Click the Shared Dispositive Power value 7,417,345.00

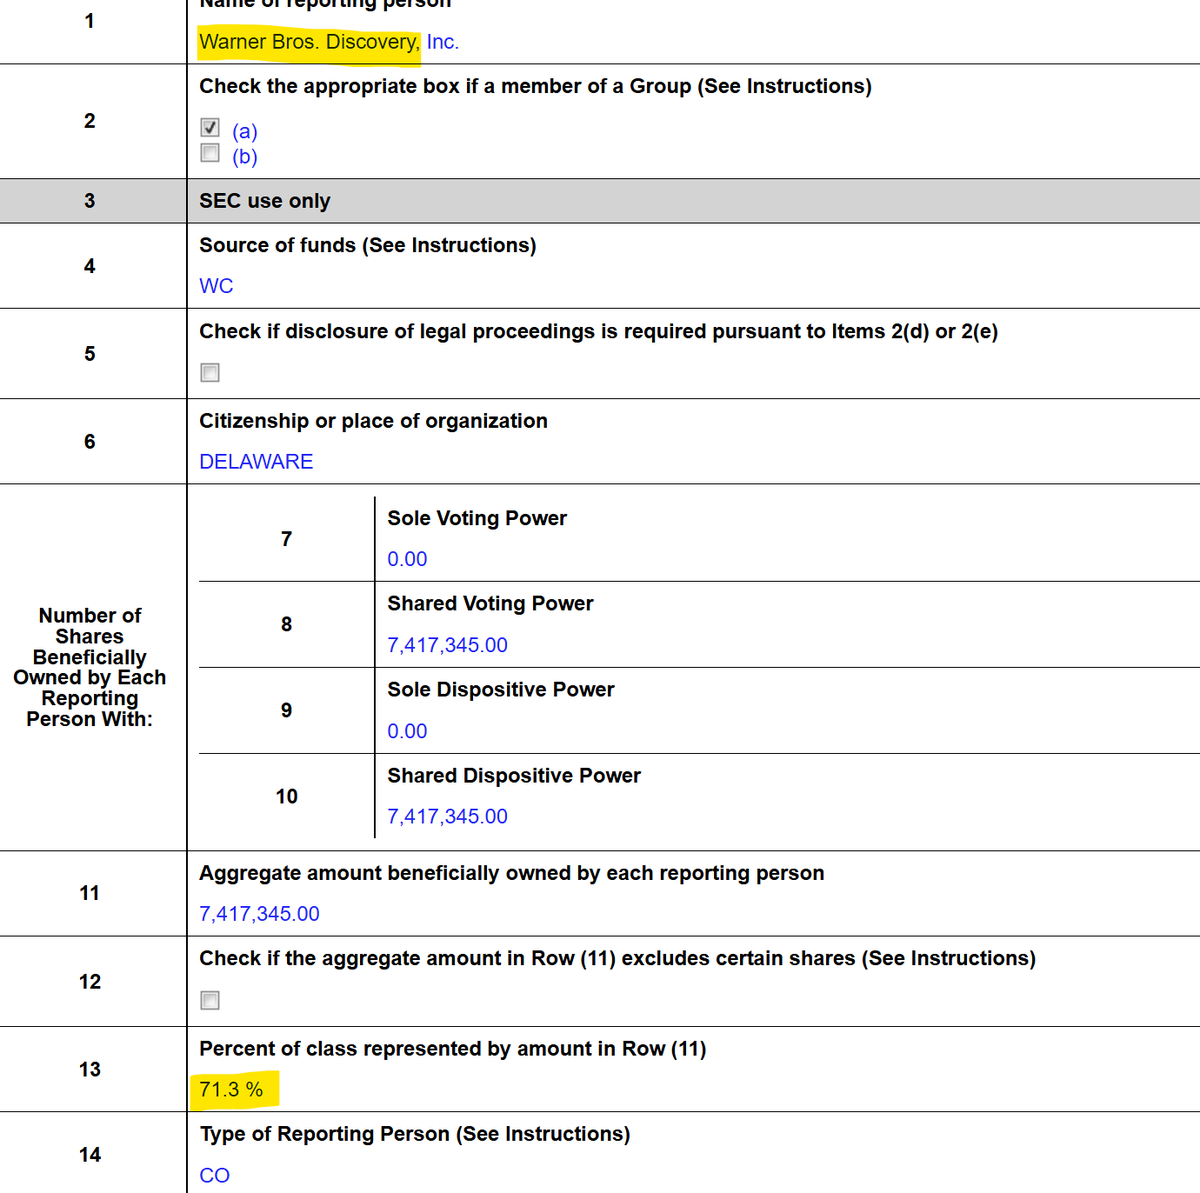[447, 817]
